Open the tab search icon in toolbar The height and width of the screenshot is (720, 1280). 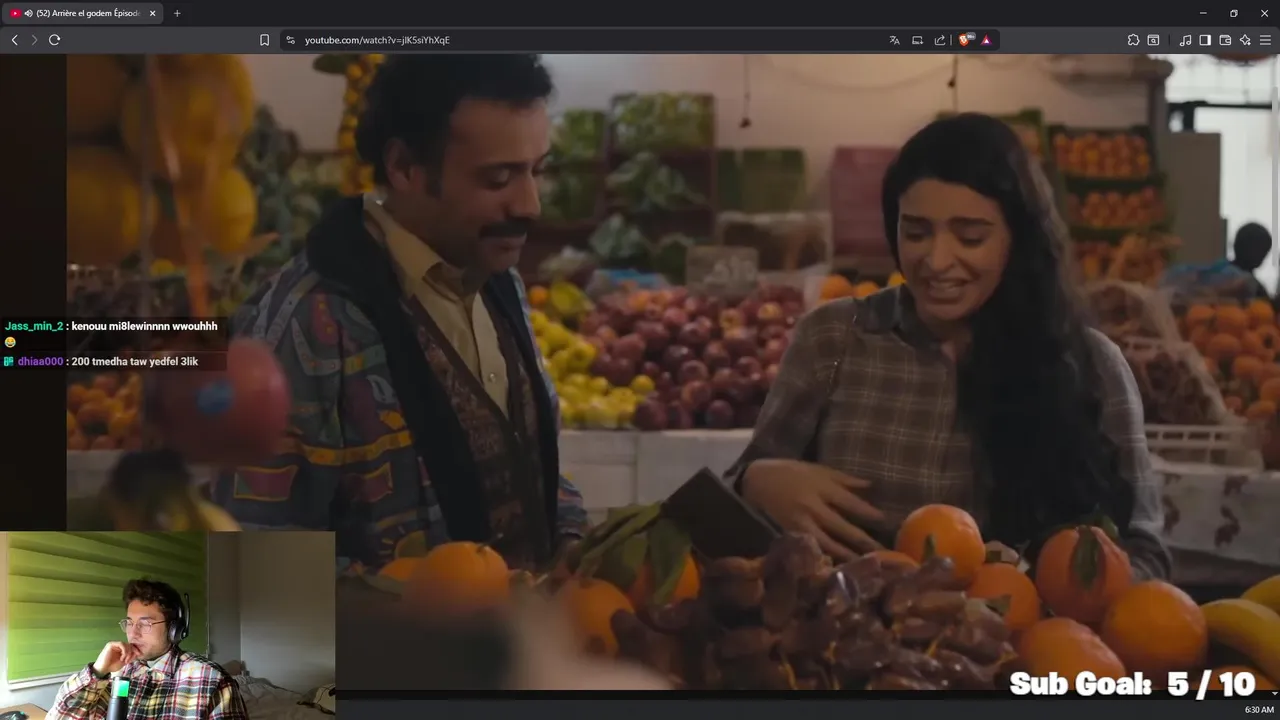1153,40
